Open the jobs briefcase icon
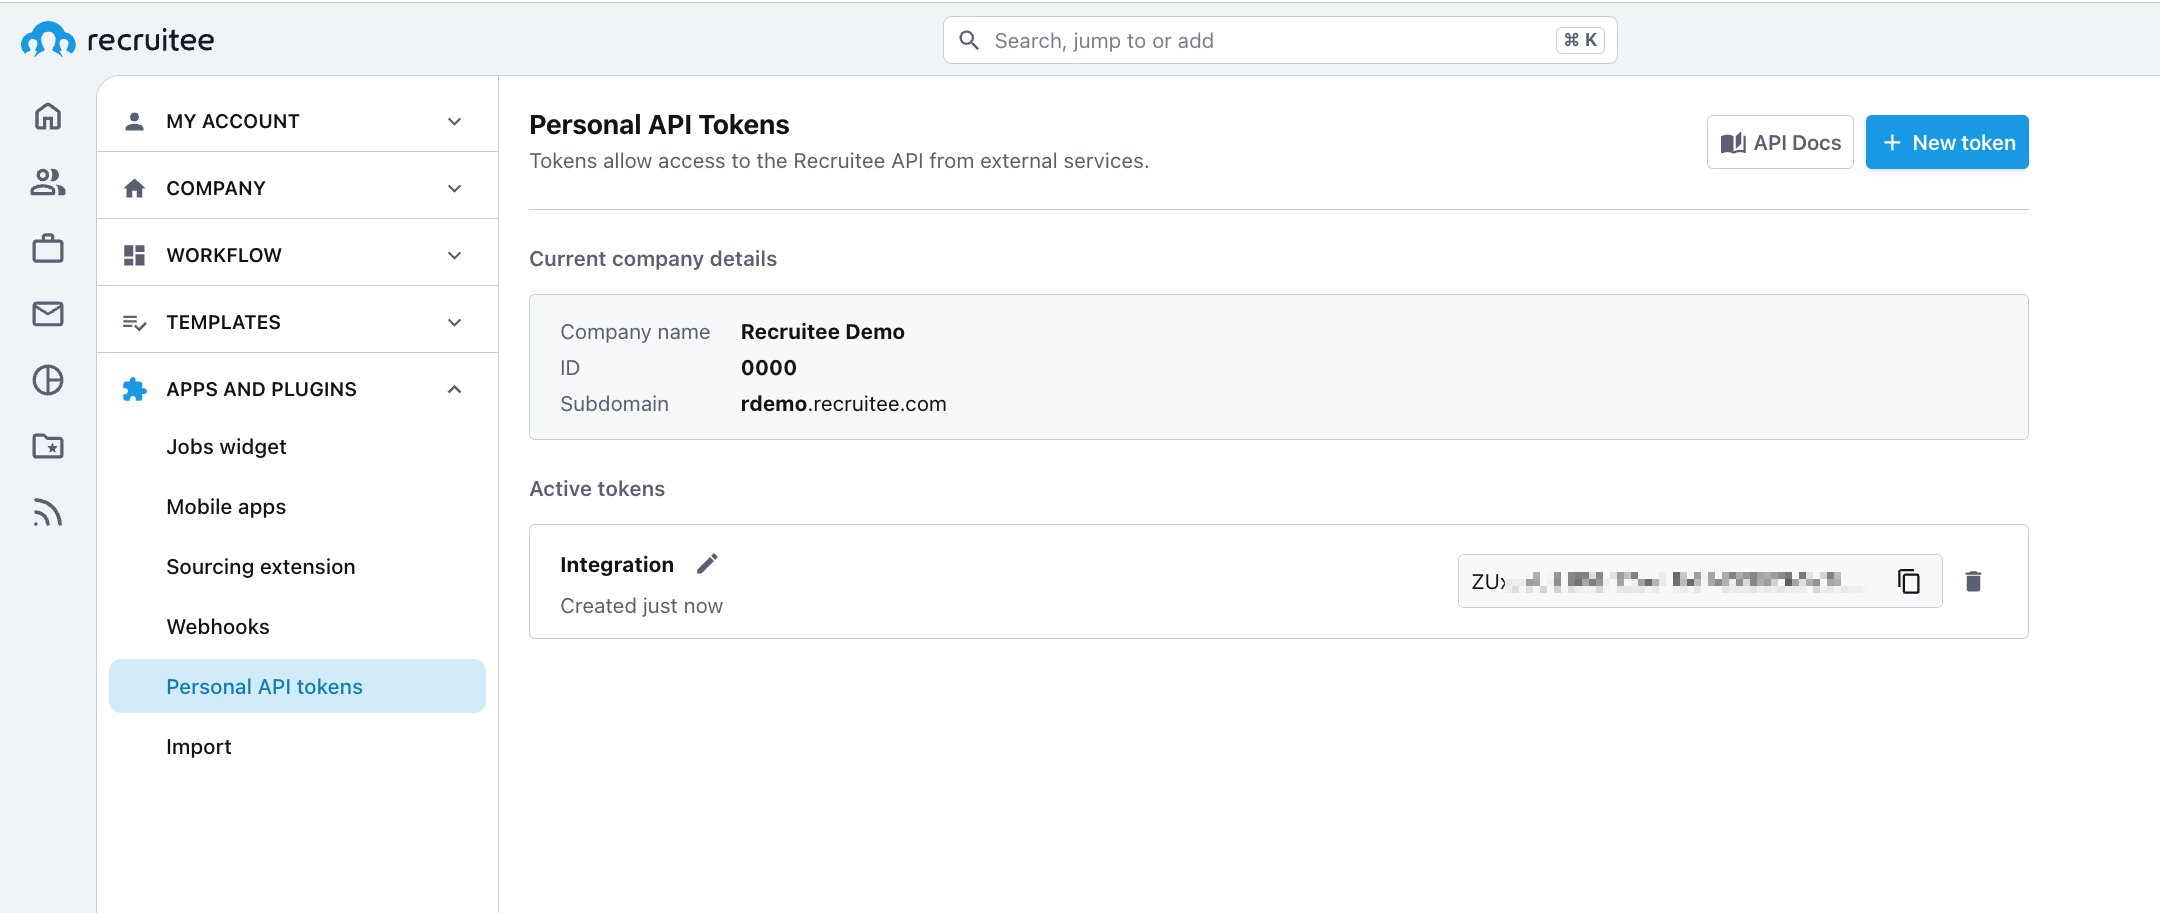 pos(48,248)
